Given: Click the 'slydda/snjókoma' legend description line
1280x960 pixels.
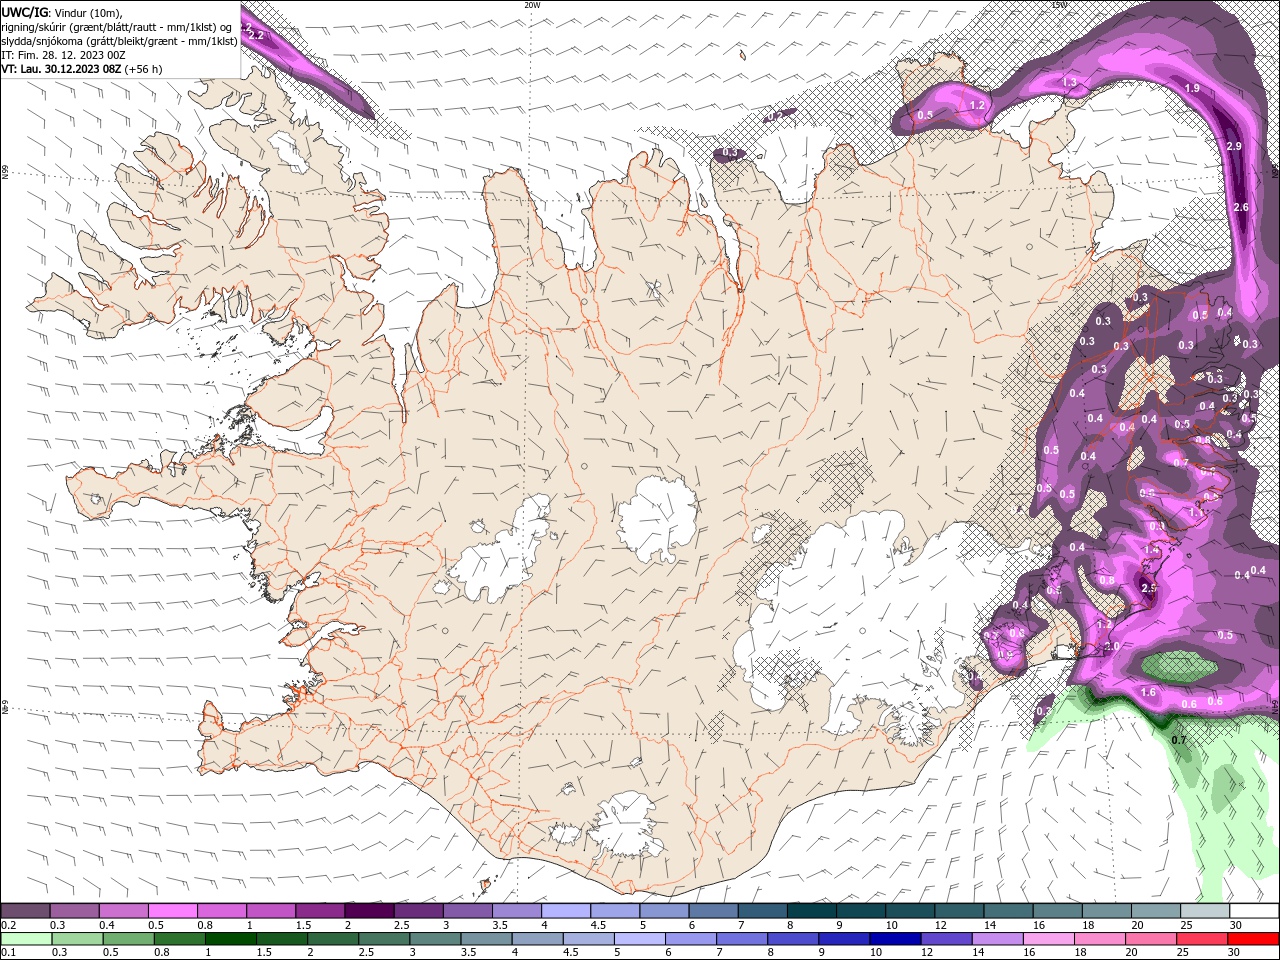Looking at the screenshot, I should [120, 41].
